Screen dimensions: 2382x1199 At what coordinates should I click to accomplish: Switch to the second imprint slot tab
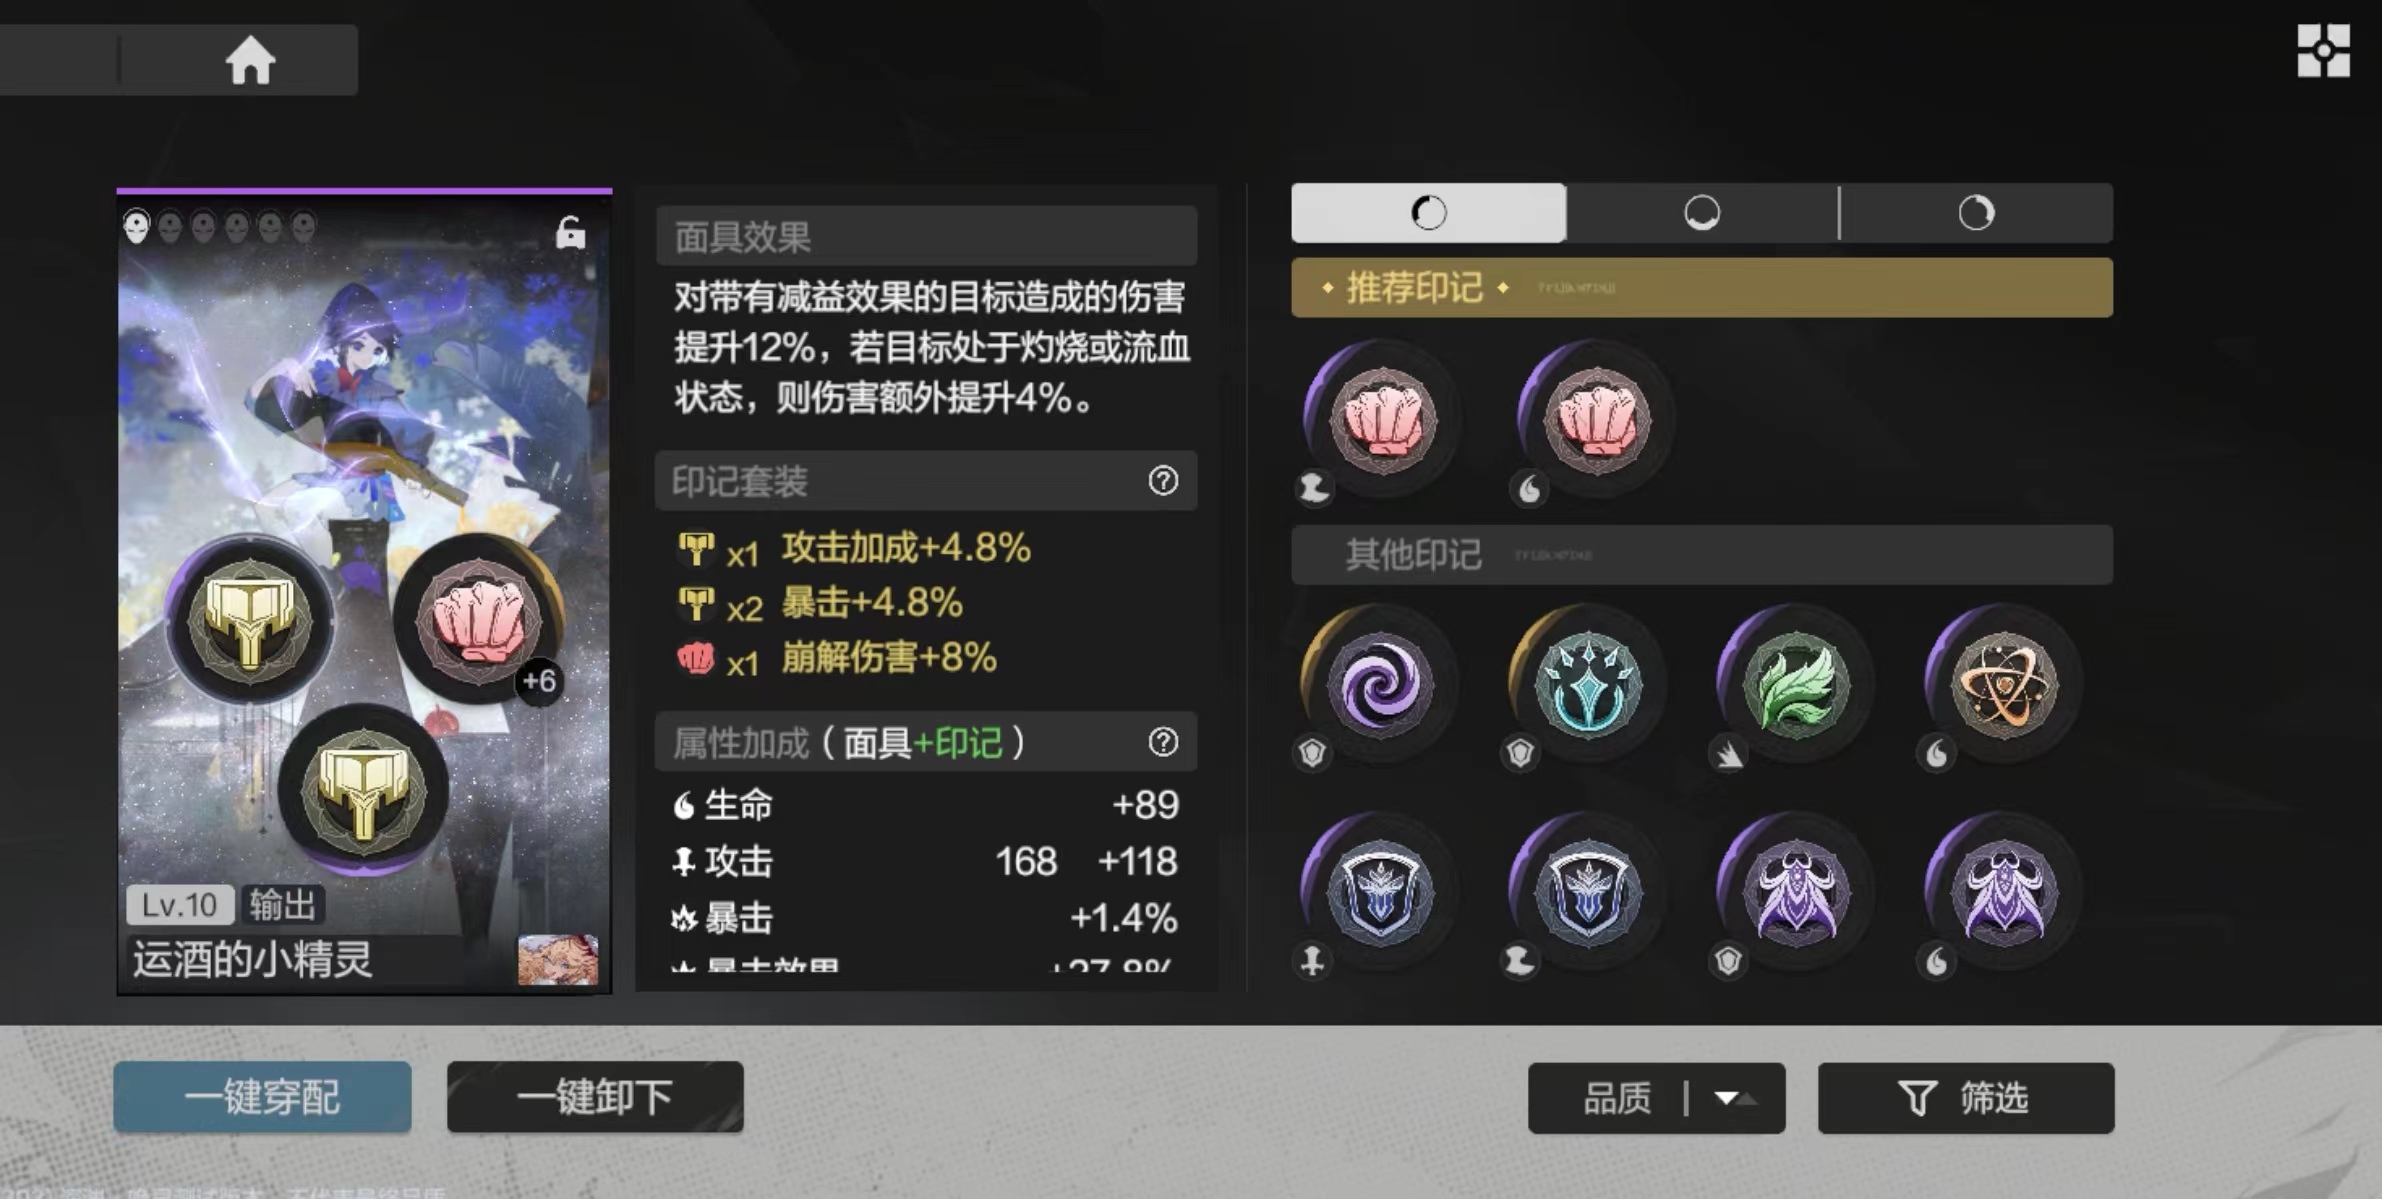point(1702,213)
